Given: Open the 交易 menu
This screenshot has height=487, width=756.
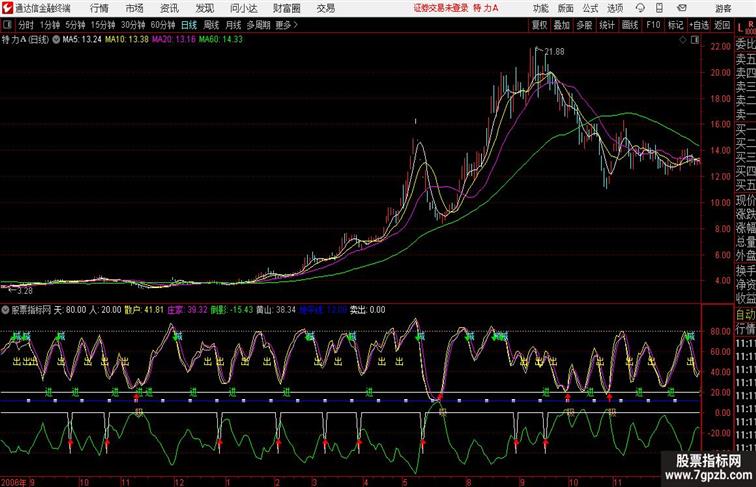Looking at the screenshot, I should coord(326,8).
